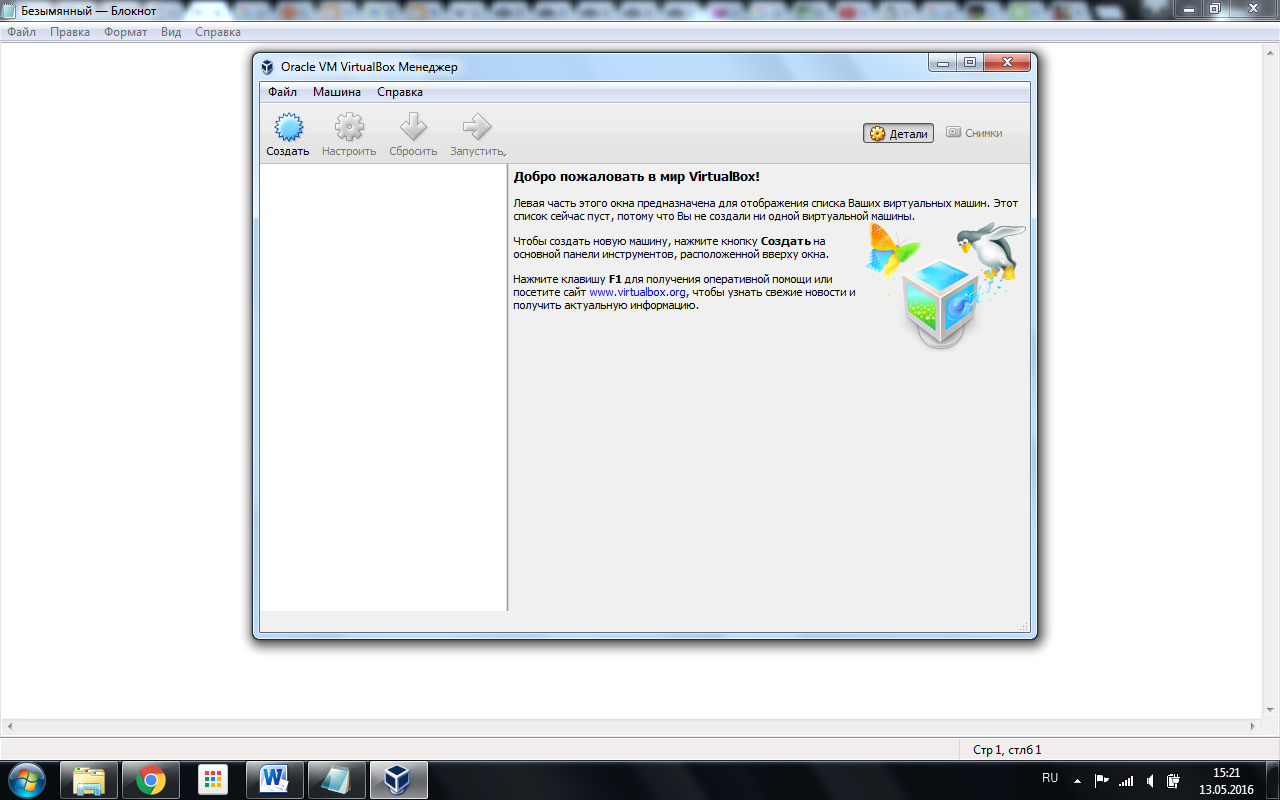The image size is (1280, 800).
Task: Select the heading Добро пожаловать в мир VirtualBox!
Action: click(636, 177)
